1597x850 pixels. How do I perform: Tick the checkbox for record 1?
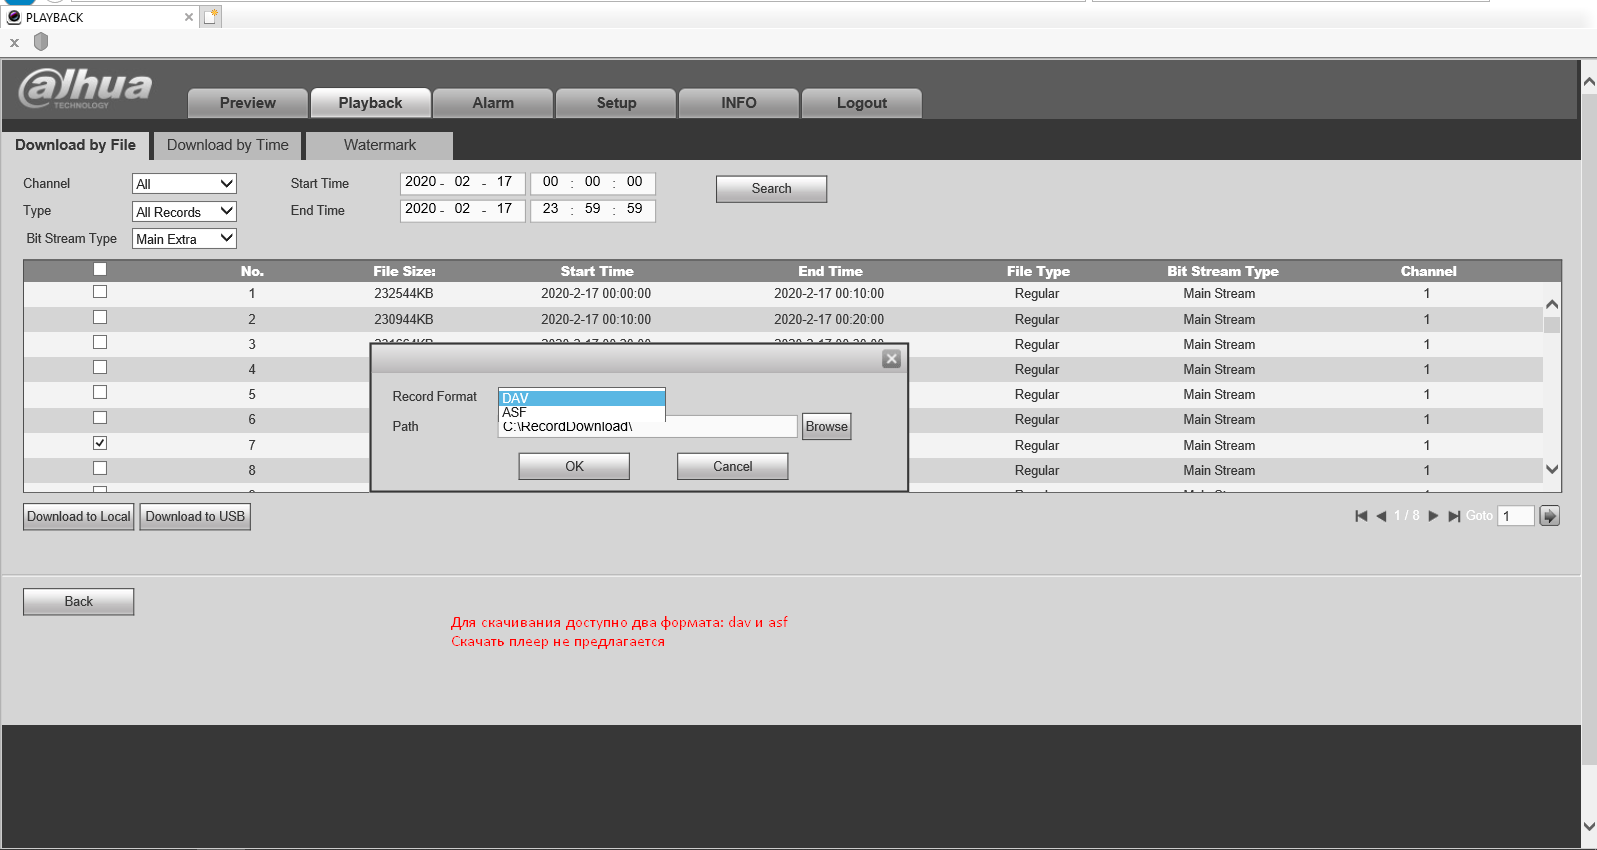point(100,292)
